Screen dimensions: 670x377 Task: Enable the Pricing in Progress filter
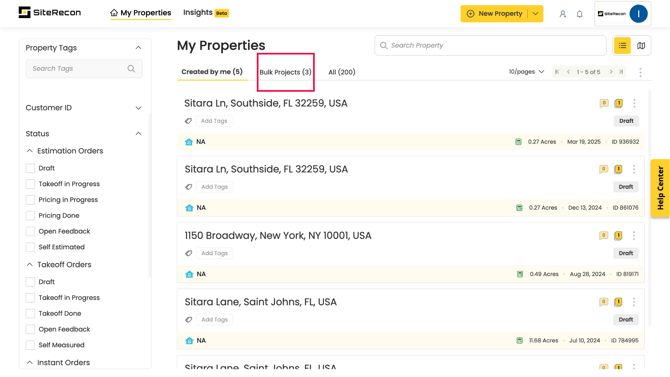pos(30,200)
